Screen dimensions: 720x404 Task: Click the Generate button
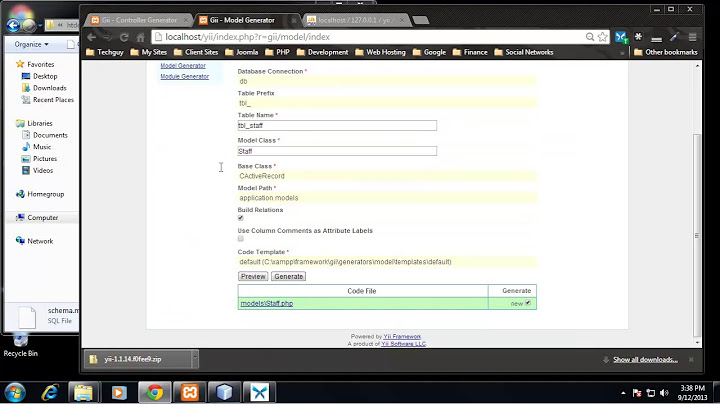(288, 276)
